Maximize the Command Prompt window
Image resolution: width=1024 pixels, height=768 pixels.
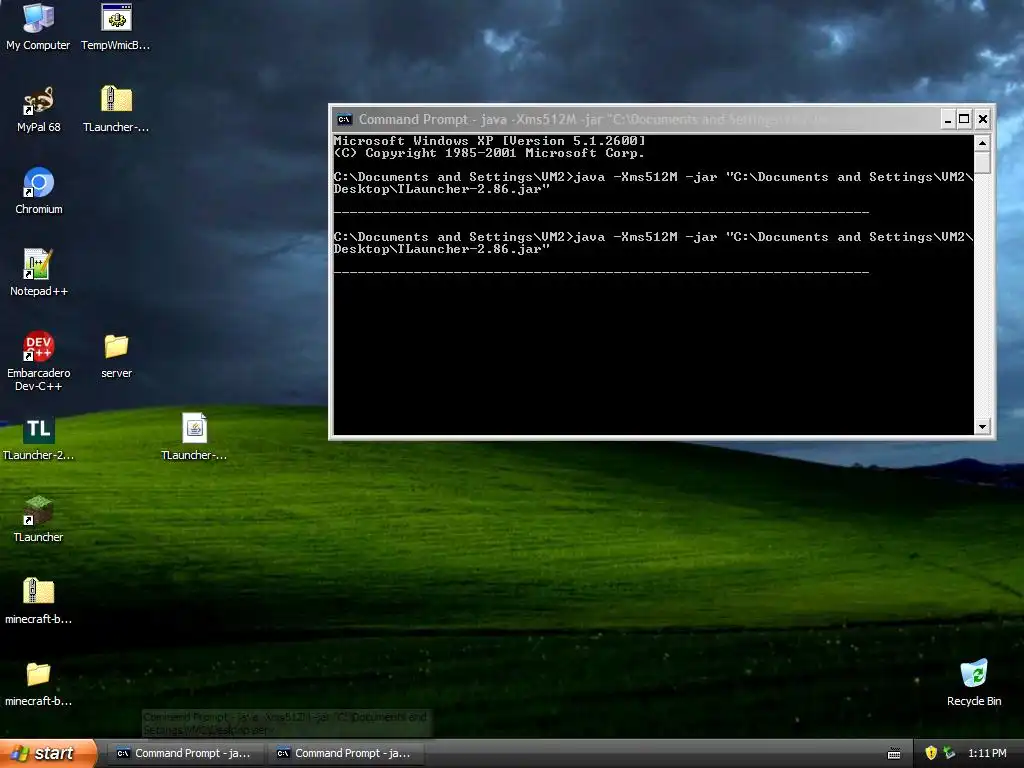click(x=964, y=119)
